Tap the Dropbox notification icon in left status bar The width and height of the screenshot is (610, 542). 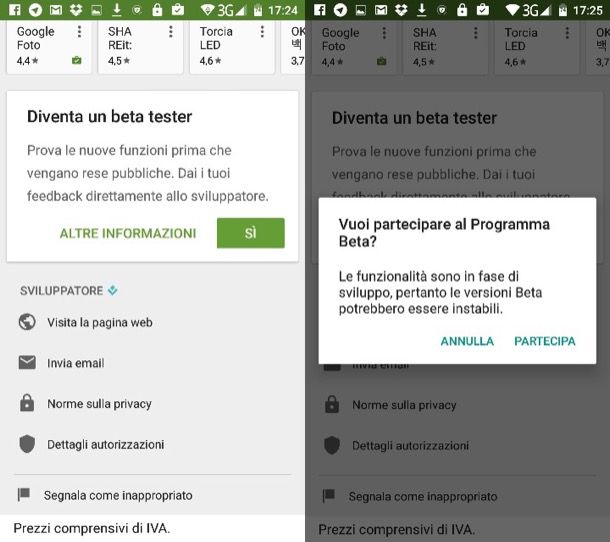click(x=76, y=10)
